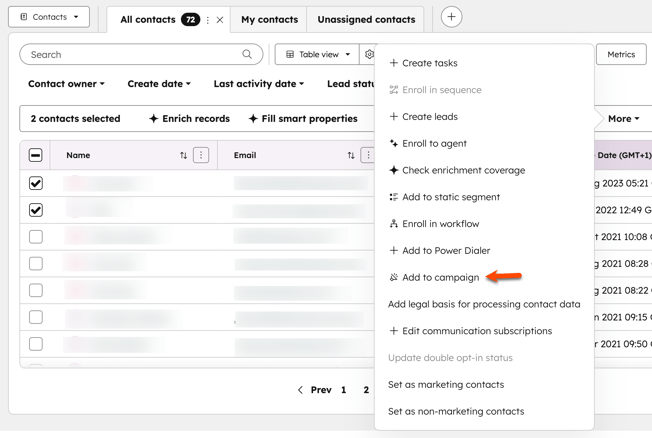The width and height of the screenshot is (652, 438).
Task: Open Email column options menu
Action: 368,155
